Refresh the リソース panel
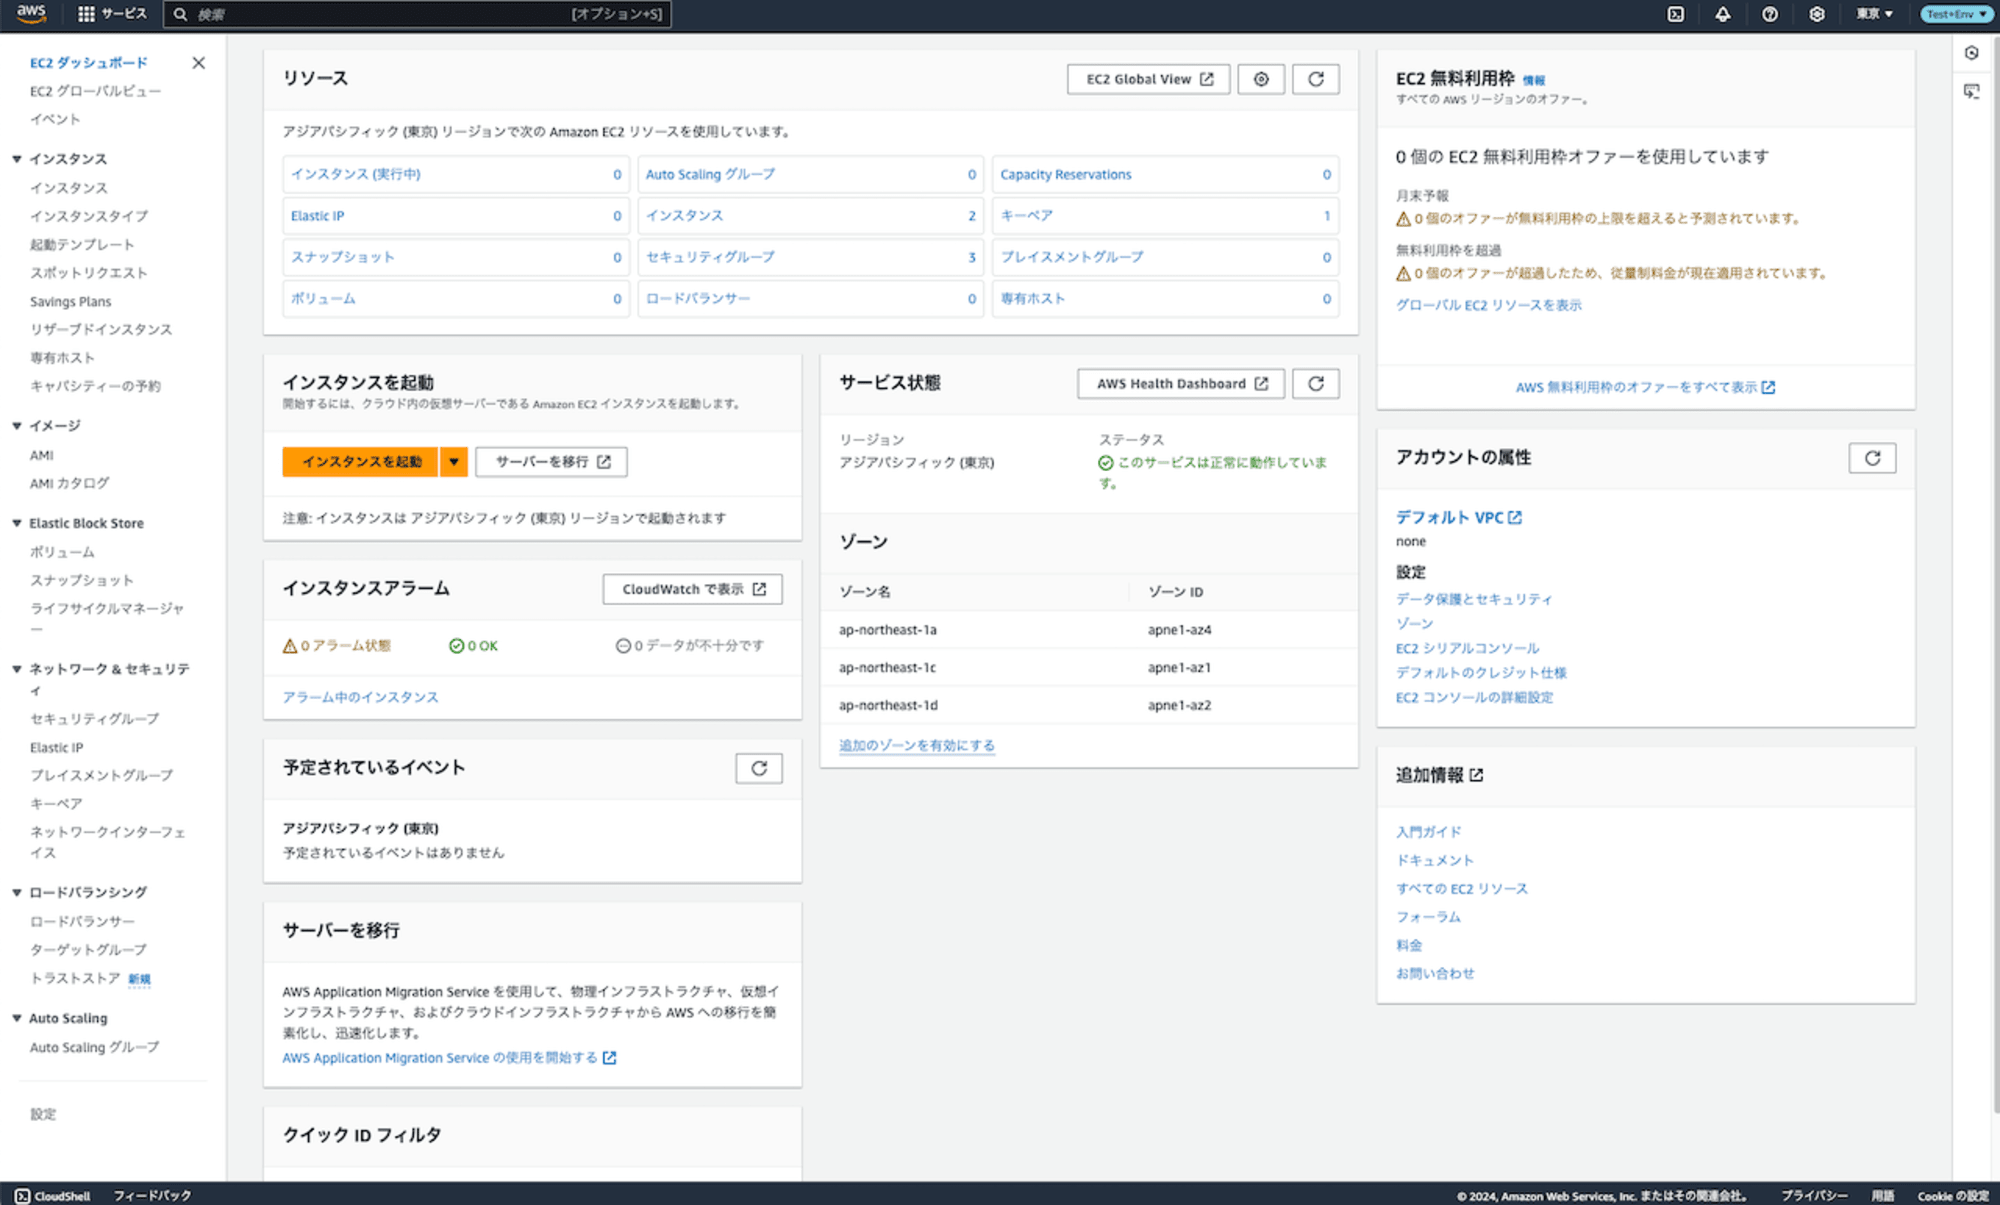2000x1205 pixels. 1316,79
